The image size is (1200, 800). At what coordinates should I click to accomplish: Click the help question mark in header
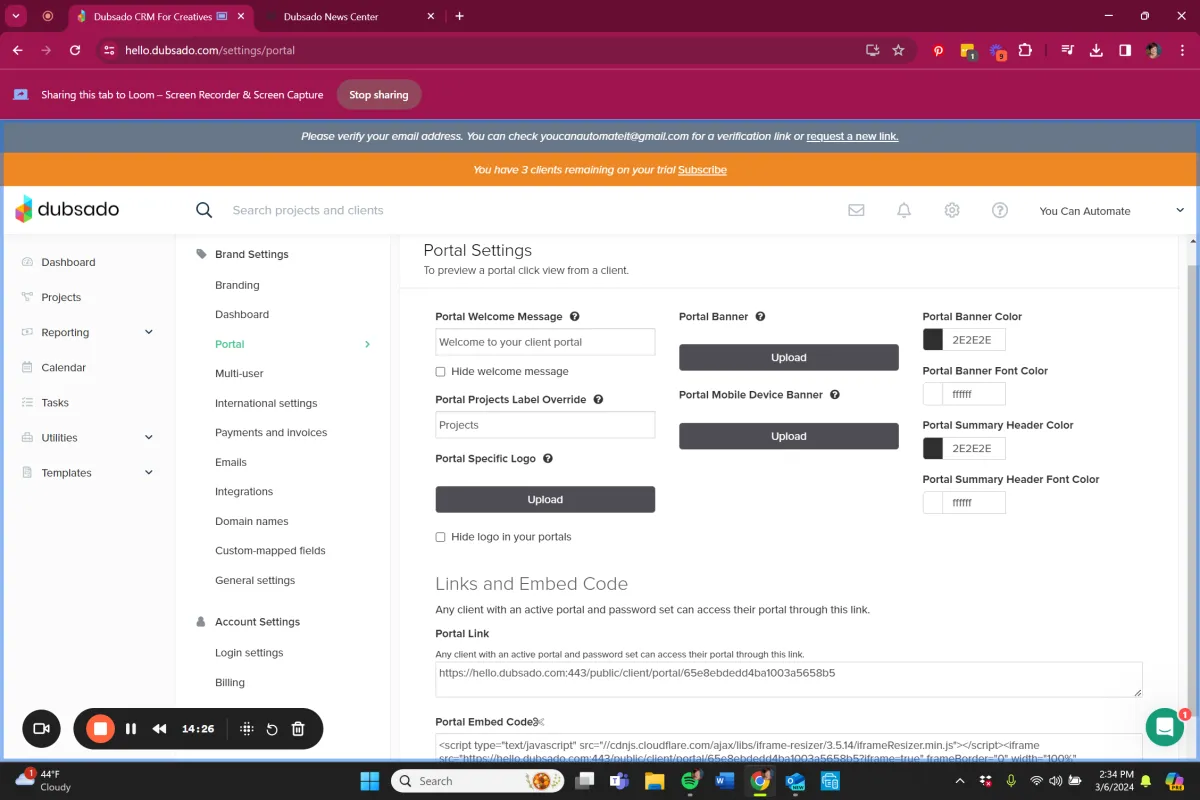pos(1000,210)
